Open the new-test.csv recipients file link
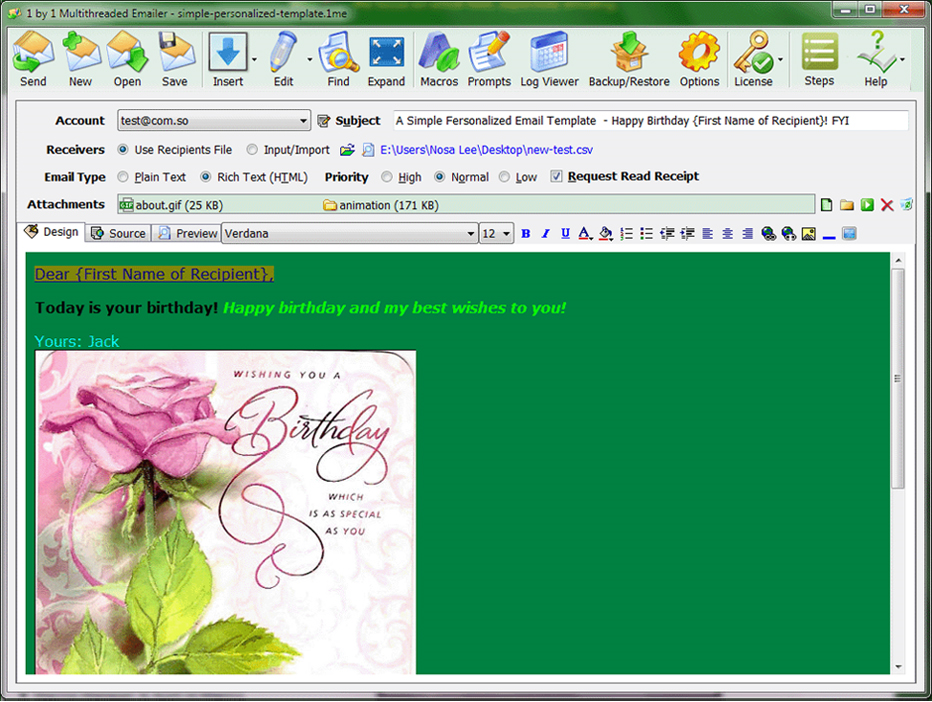 [x=486, y=150]
